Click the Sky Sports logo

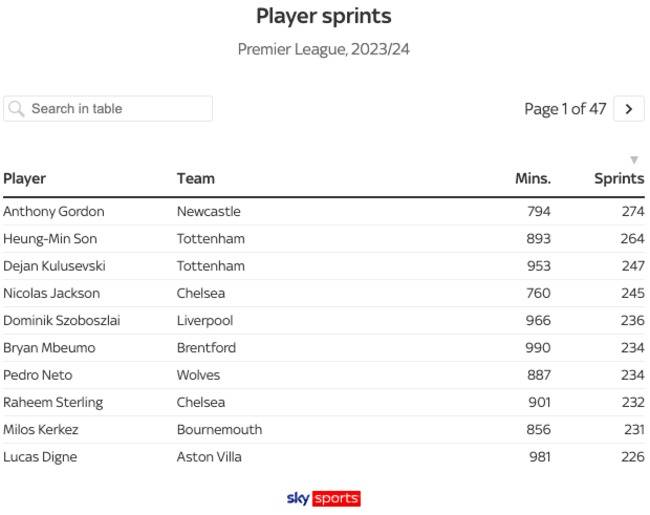click(x=323, y=498)
